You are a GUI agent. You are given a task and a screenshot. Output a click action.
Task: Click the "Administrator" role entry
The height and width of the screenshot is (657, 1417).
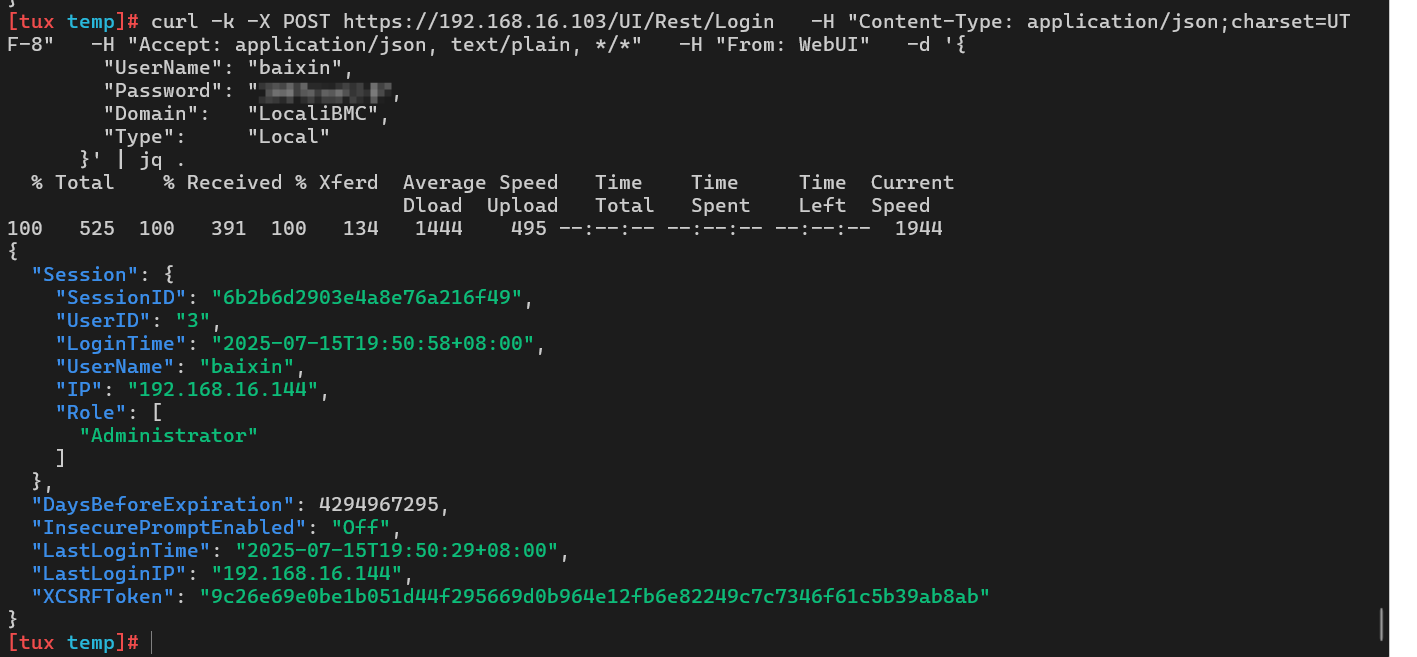tap(168, 435)
